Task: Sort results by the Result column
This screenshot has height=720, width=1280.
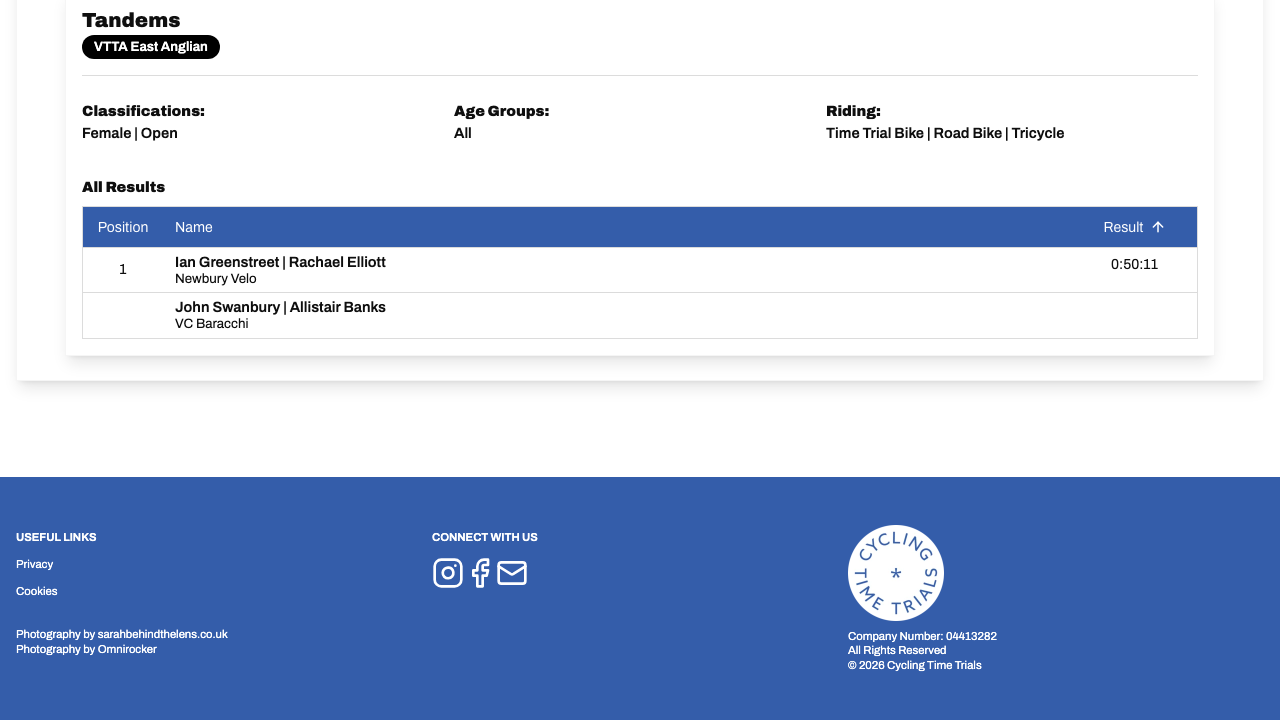Action: point(1123,226)
